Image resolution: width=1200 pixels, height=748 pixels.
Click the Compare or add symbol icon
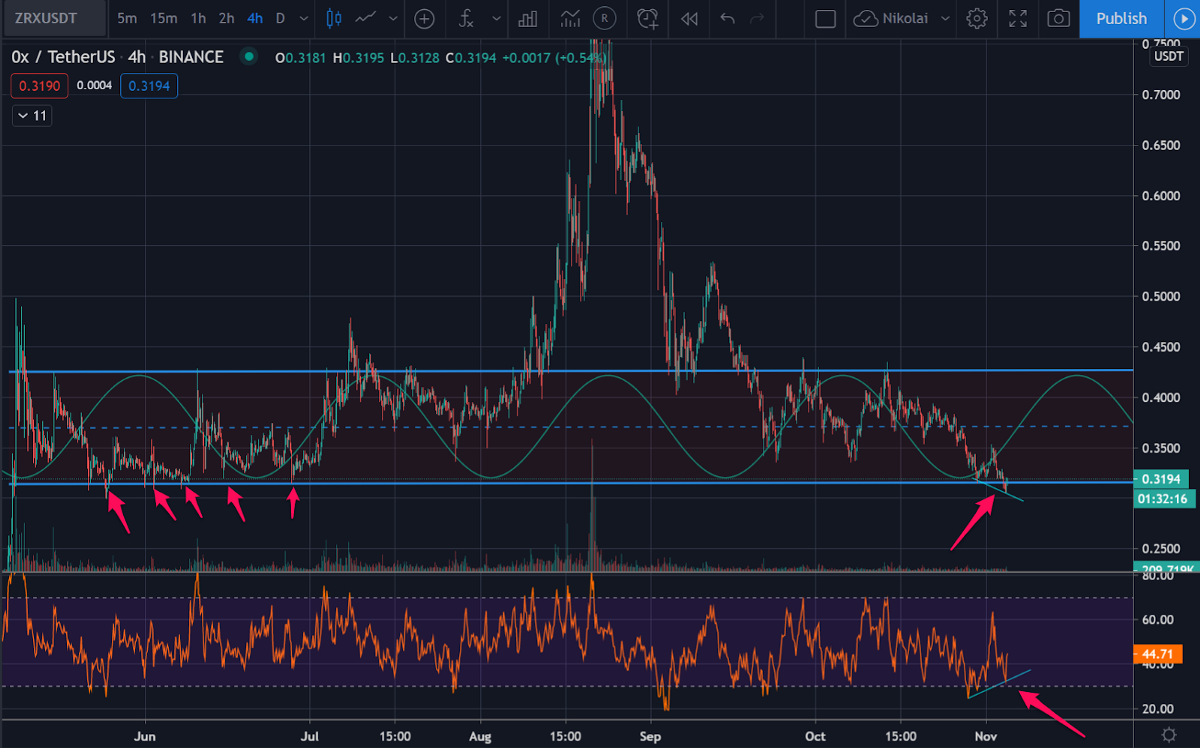[424, 18]
